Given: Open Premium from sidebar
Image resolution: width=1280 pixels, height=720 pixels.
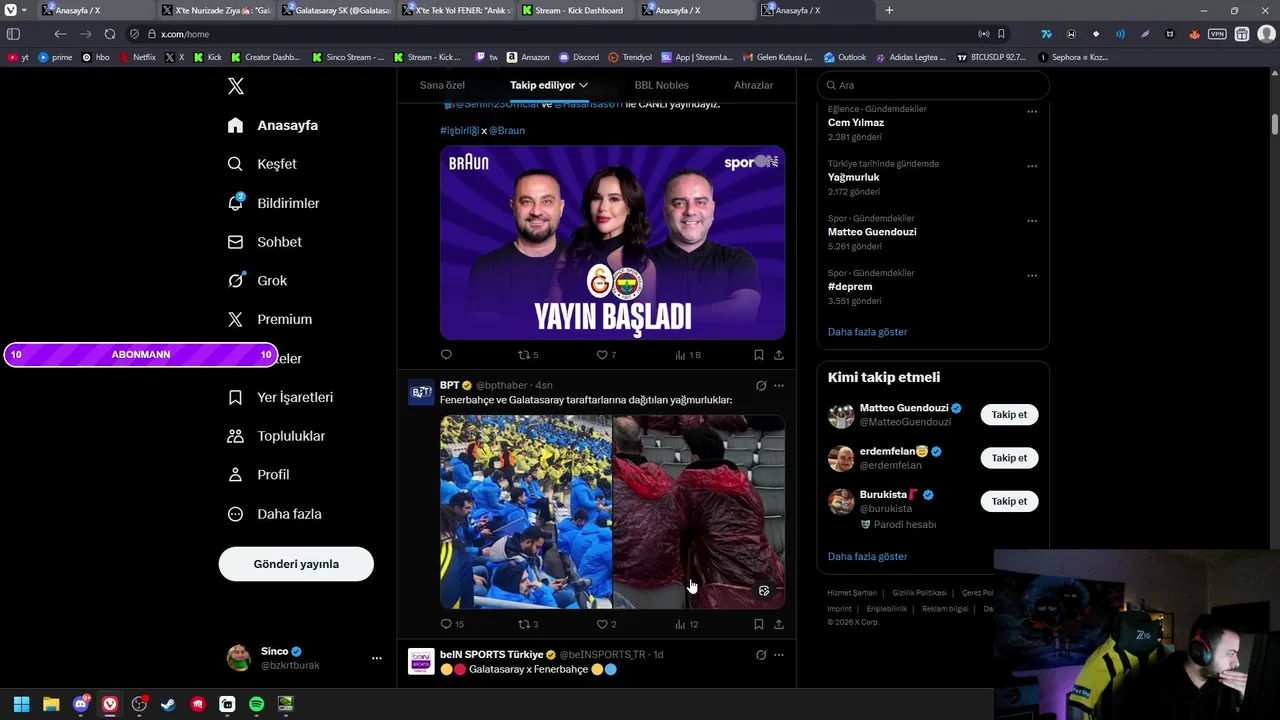Looking at the screenshot, I should (x=269, y=320).
